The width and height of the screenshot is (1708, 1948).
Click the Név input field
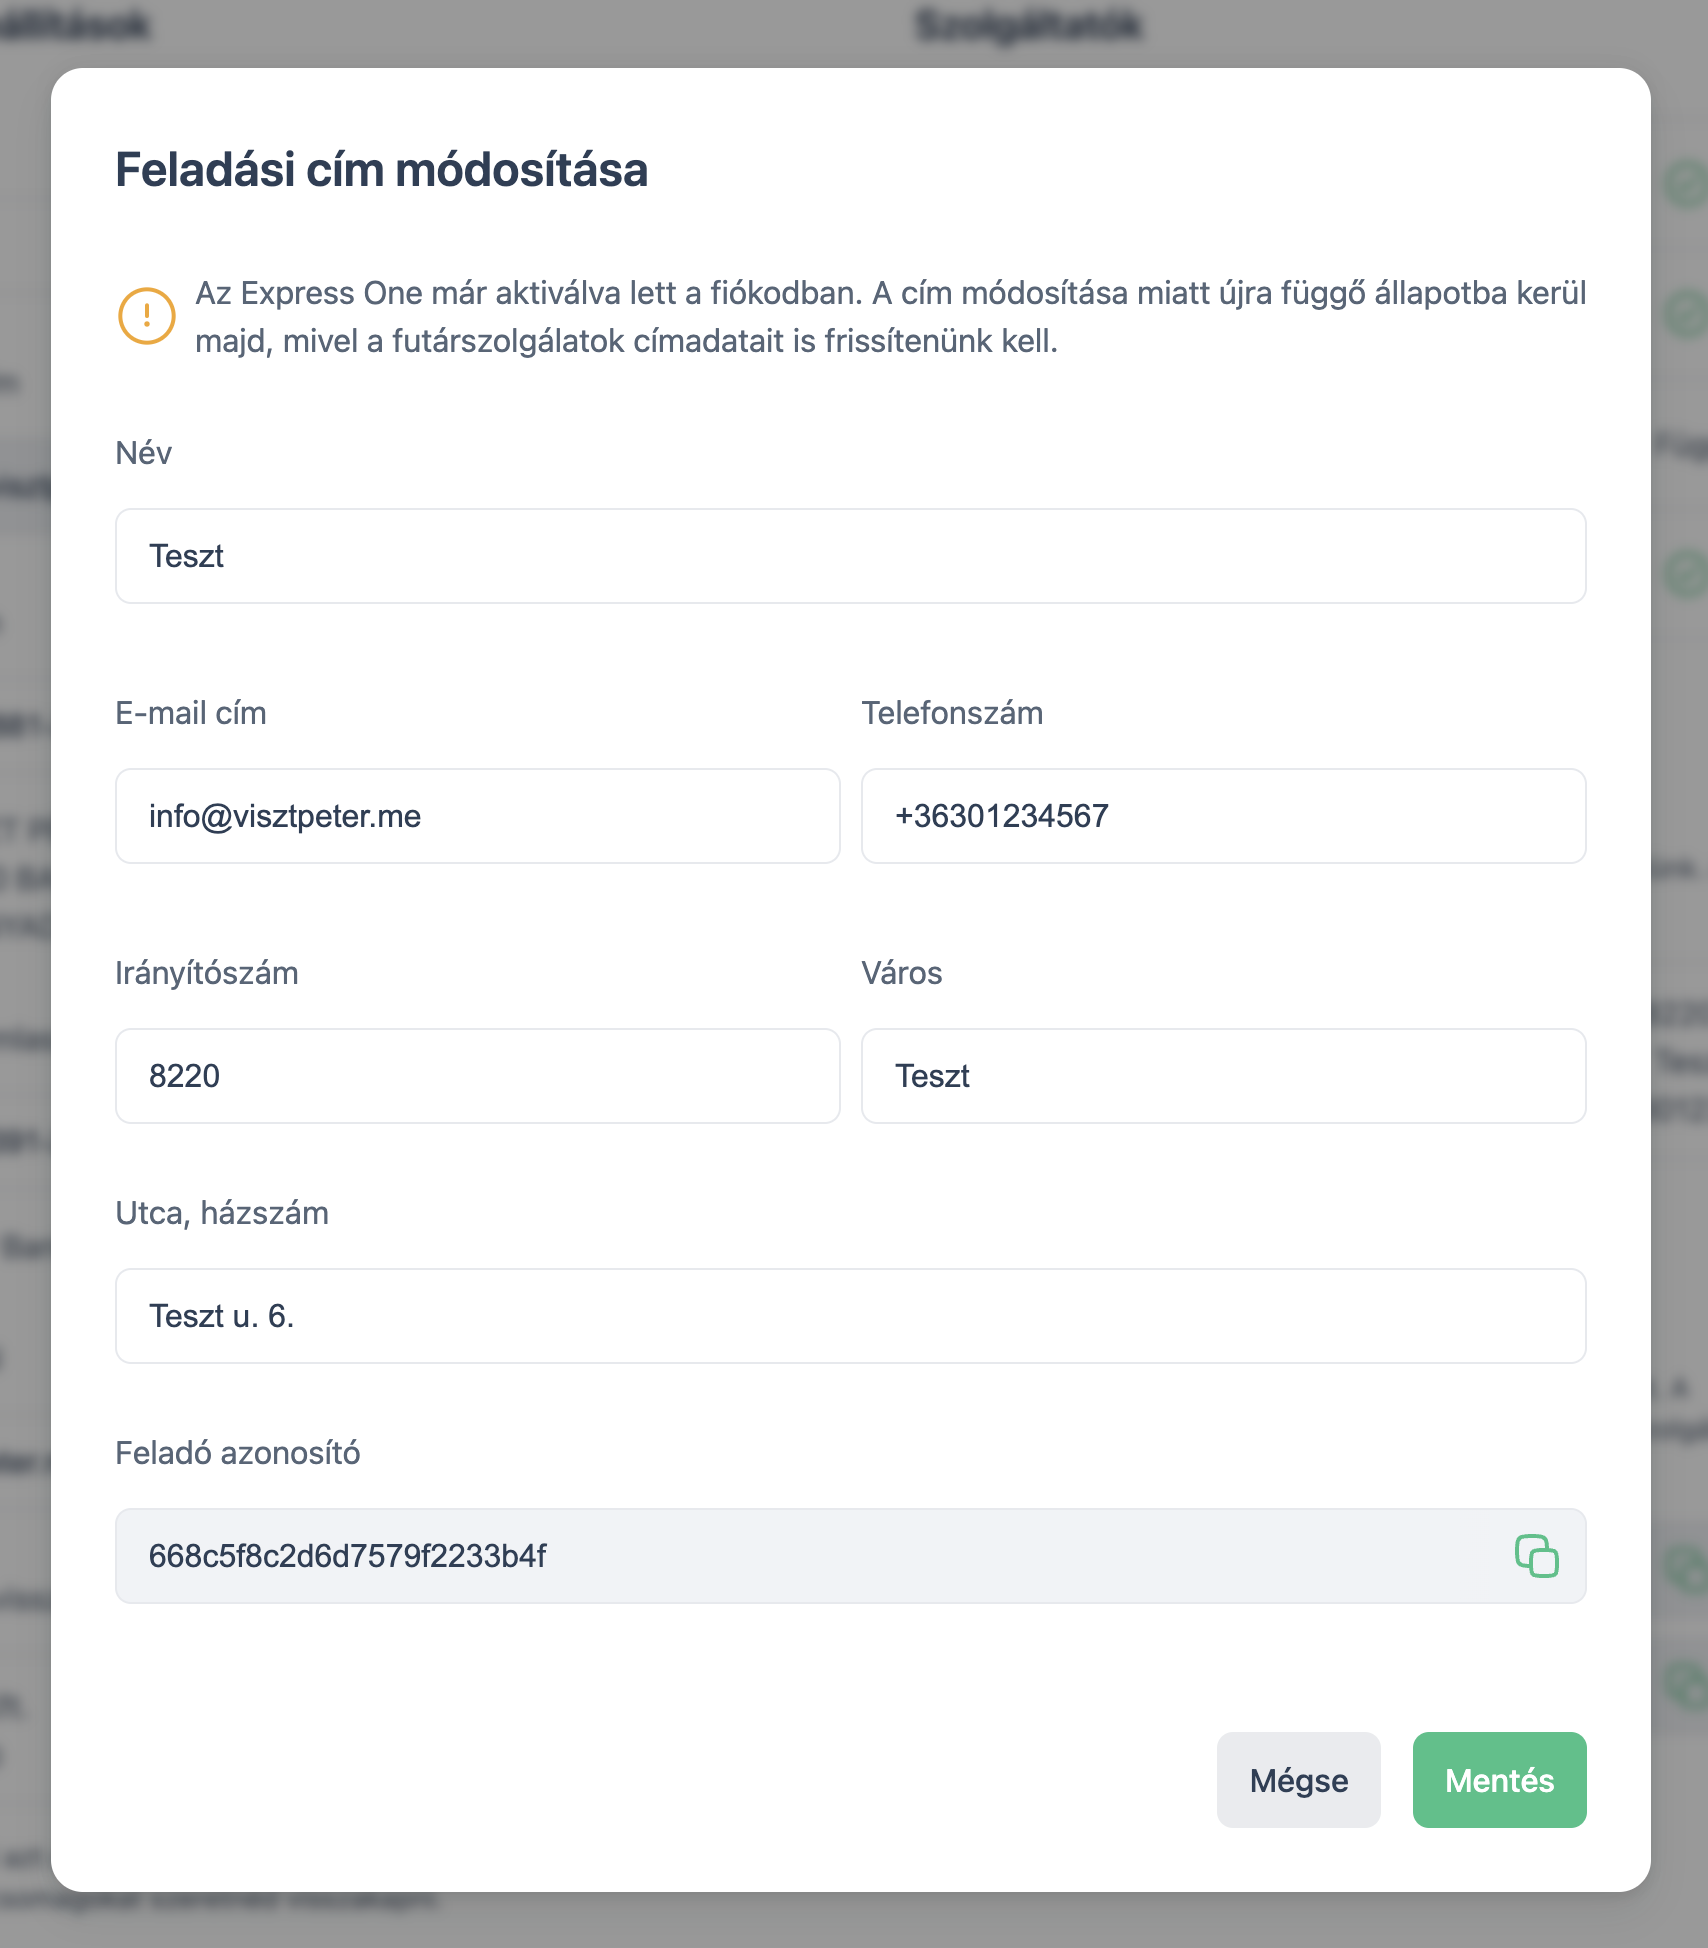pos(850,556)
